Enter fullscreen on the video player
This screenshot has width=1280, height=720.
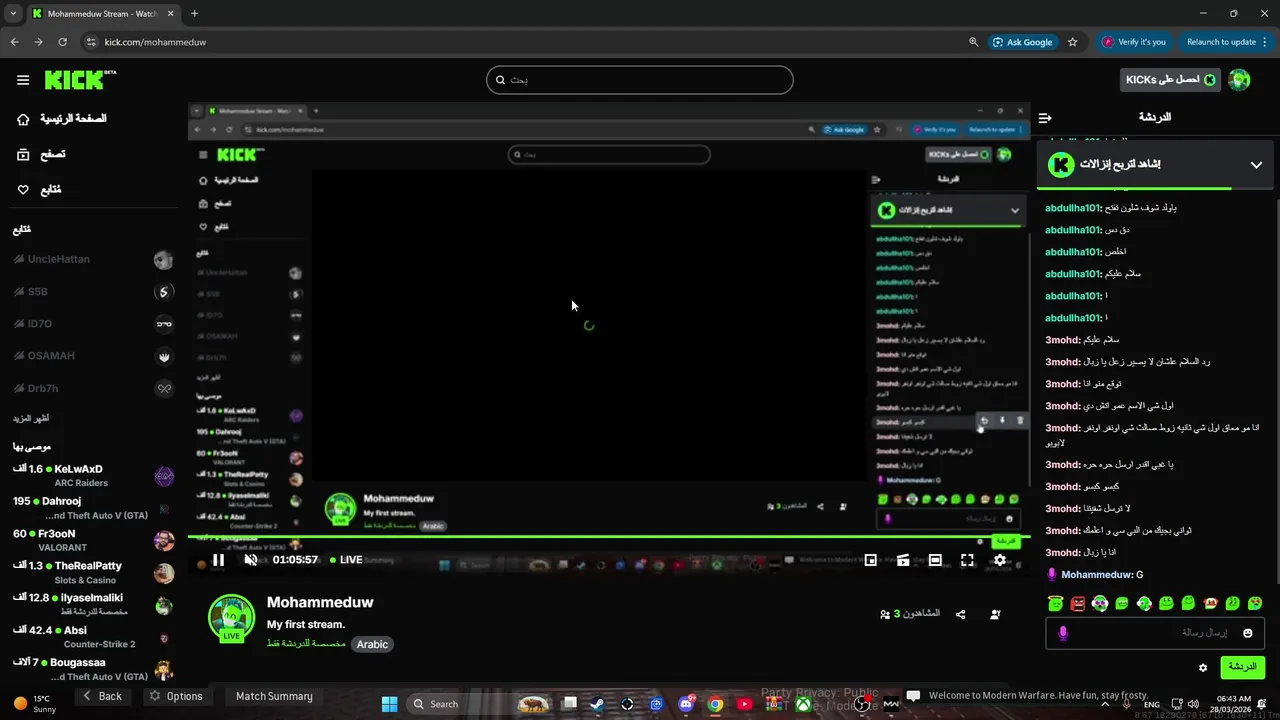(967, 560)
